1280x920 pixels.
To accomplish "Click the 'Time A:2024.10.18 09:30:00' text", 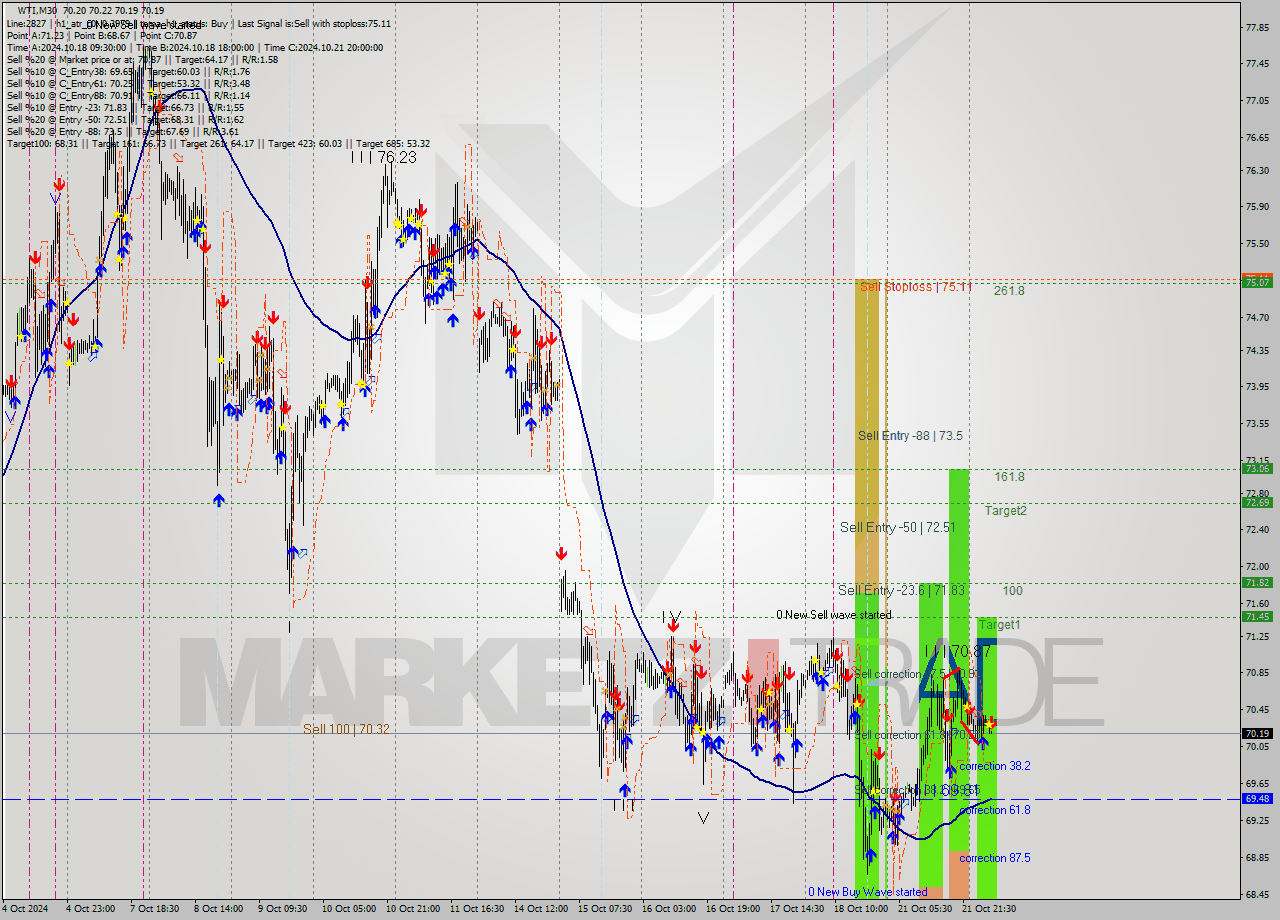I will 66,48.
